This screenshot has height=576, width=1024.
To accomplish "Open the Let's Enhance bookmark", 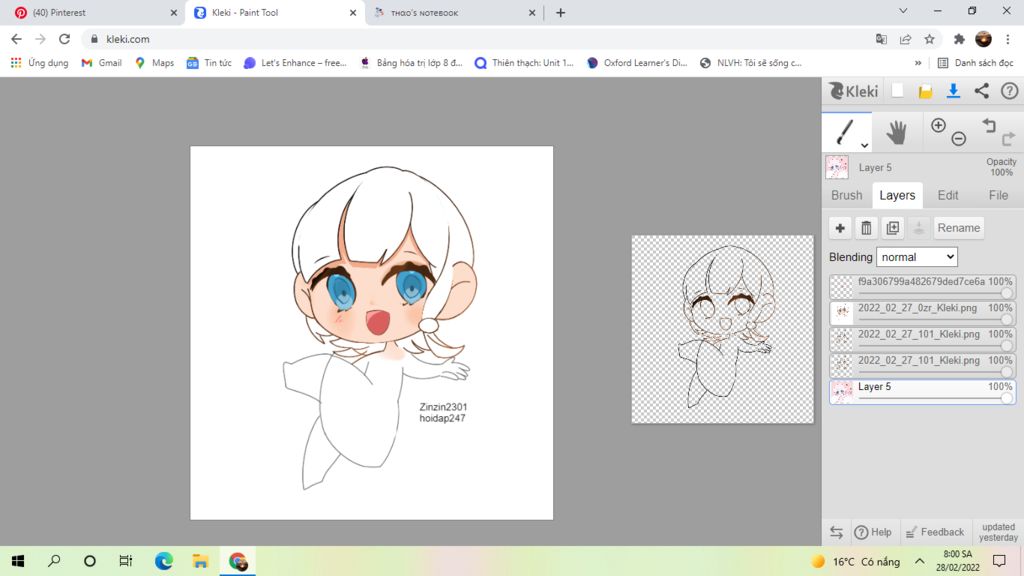I will (x=295, y=63).
